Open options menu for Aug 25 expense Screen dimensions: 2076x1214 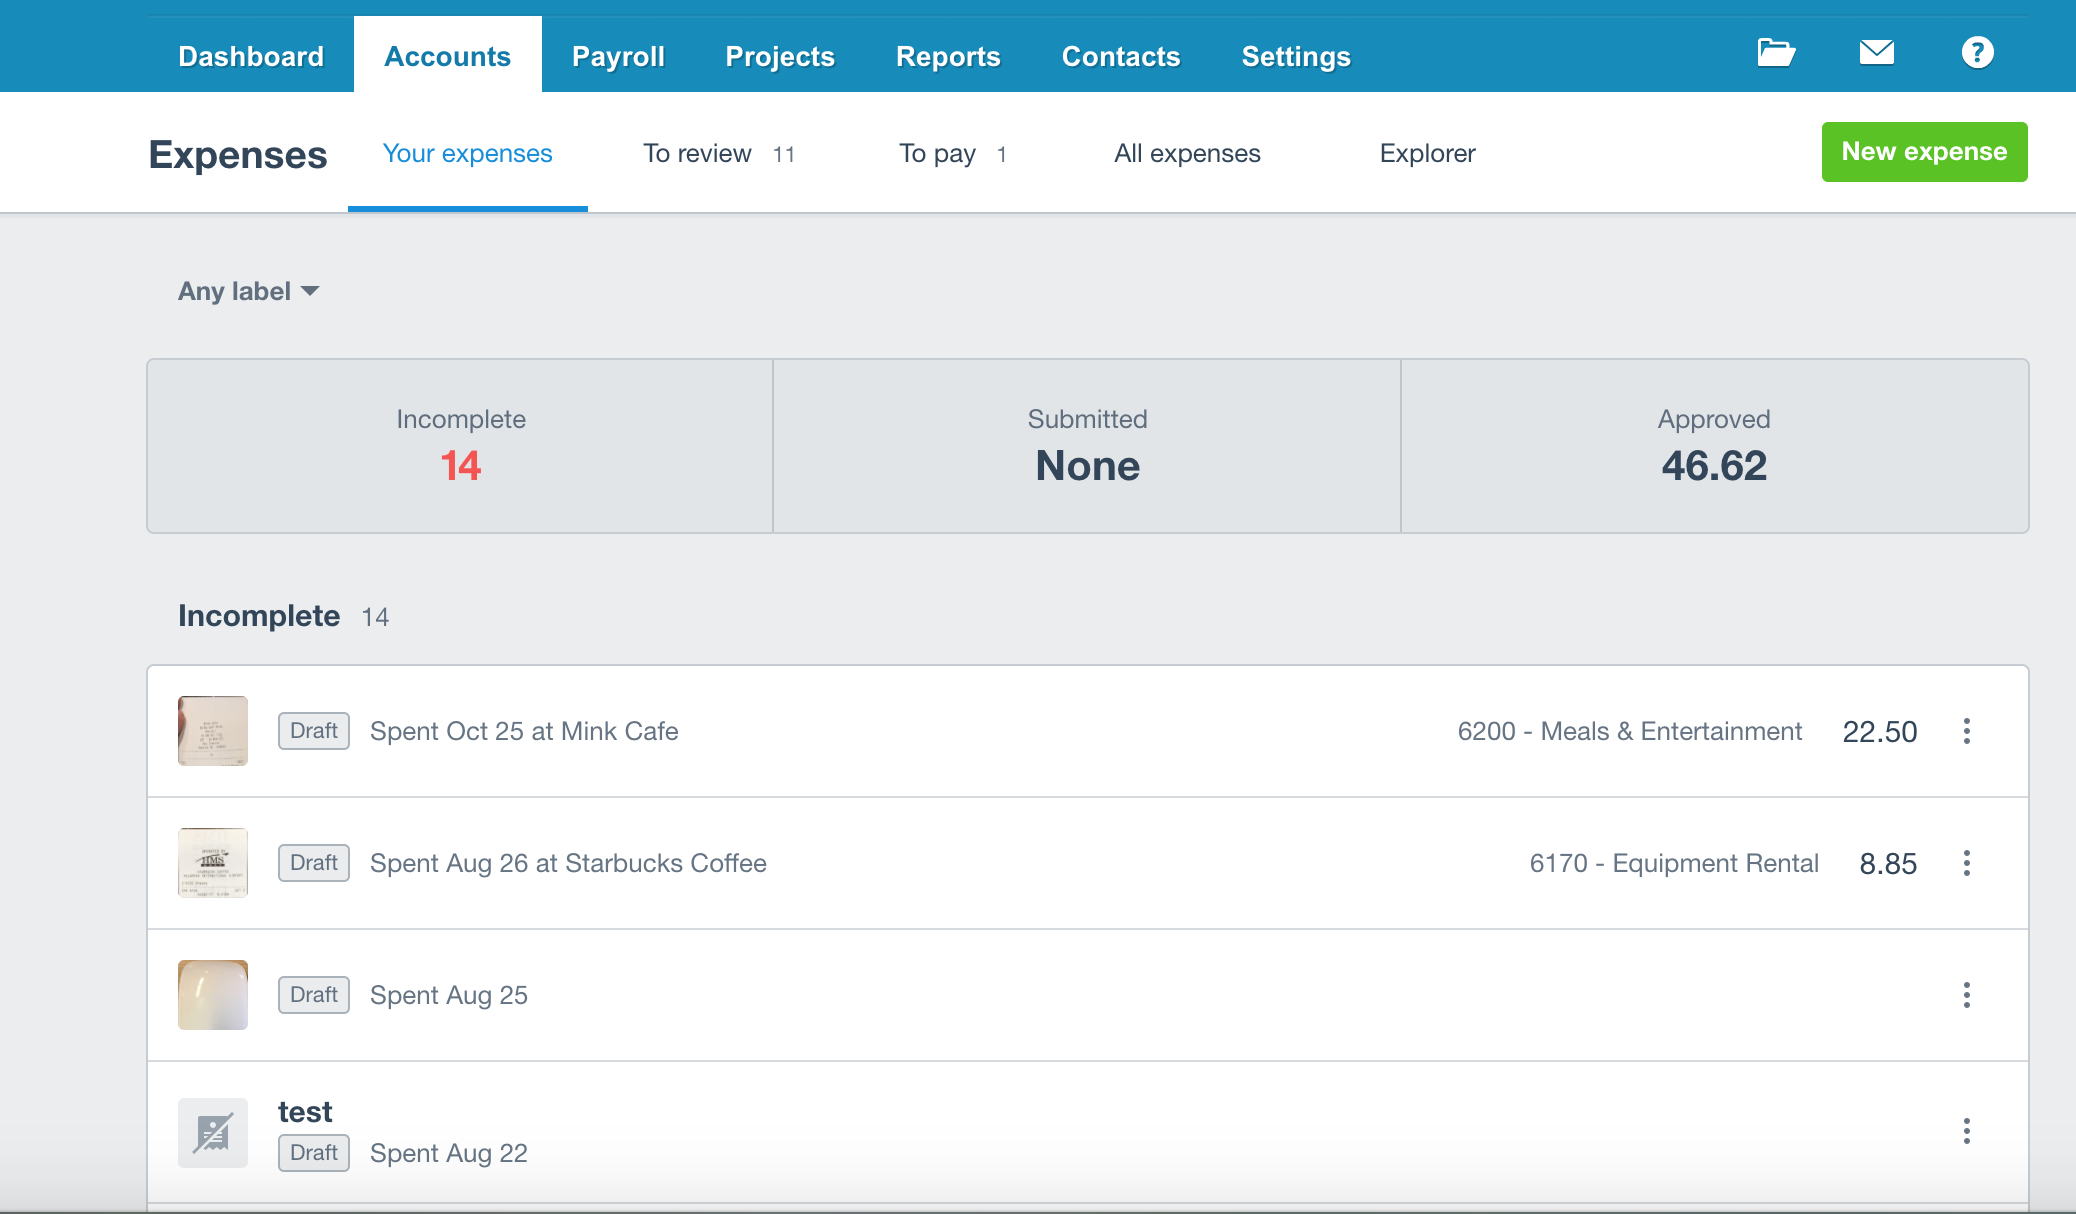coord(1966,995)
